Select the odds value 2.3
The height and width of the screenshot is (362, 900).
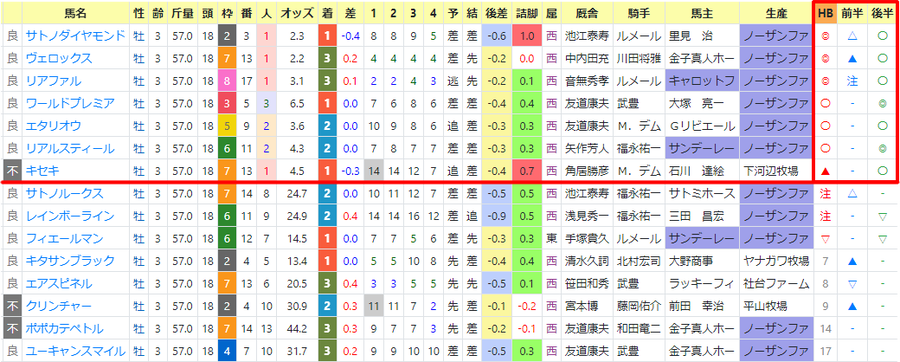click(x=297, y=36)
